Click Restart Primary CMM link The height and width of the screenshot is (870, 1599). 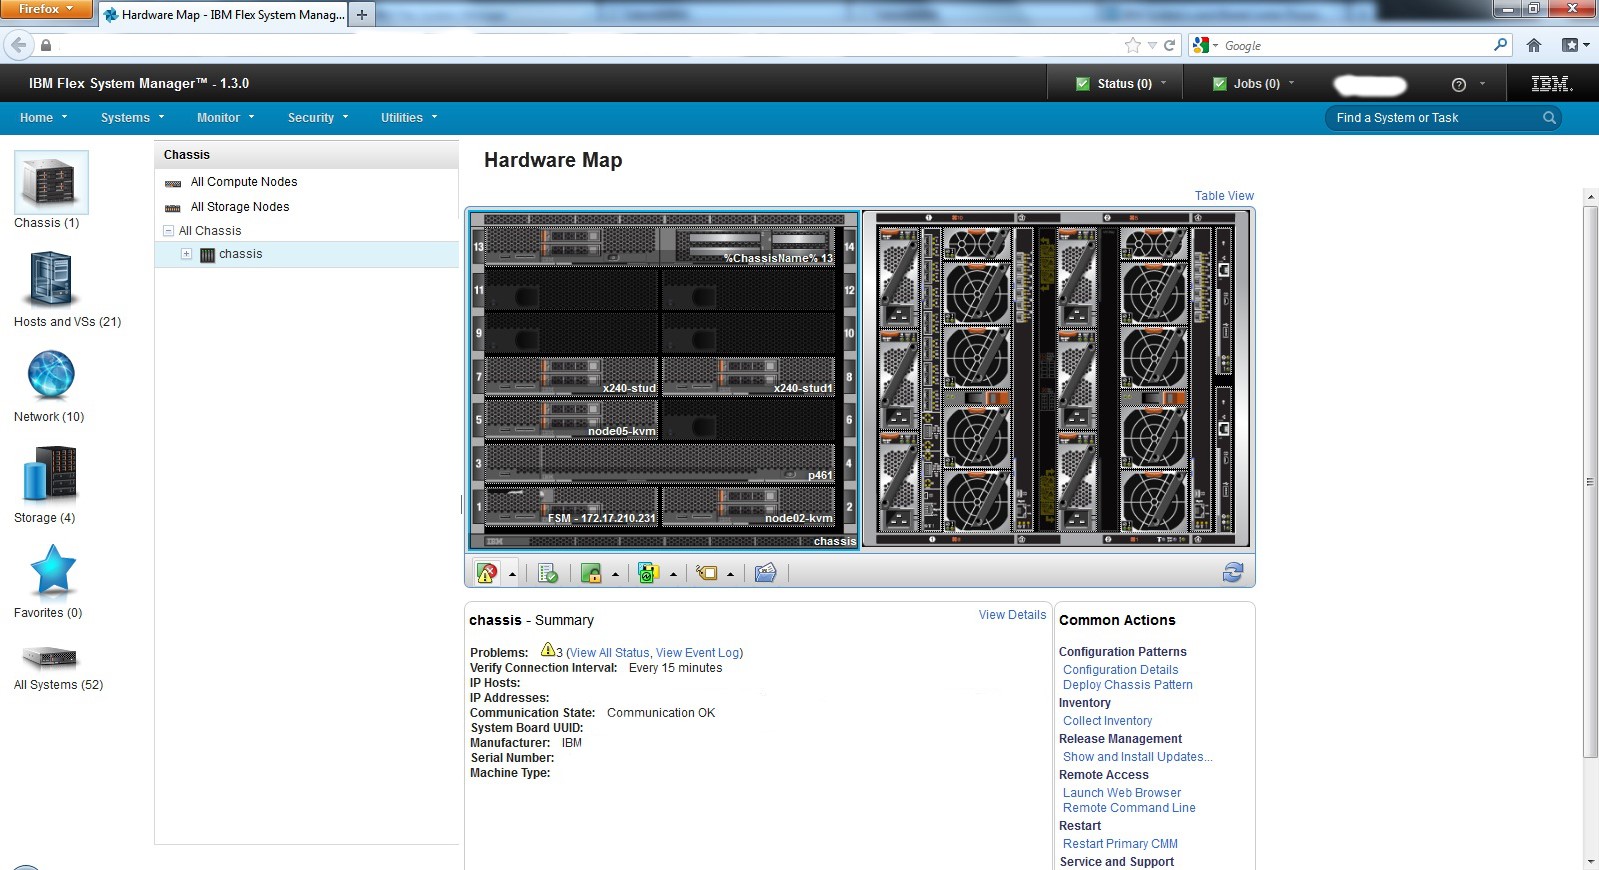click(x=1120, y=844)
